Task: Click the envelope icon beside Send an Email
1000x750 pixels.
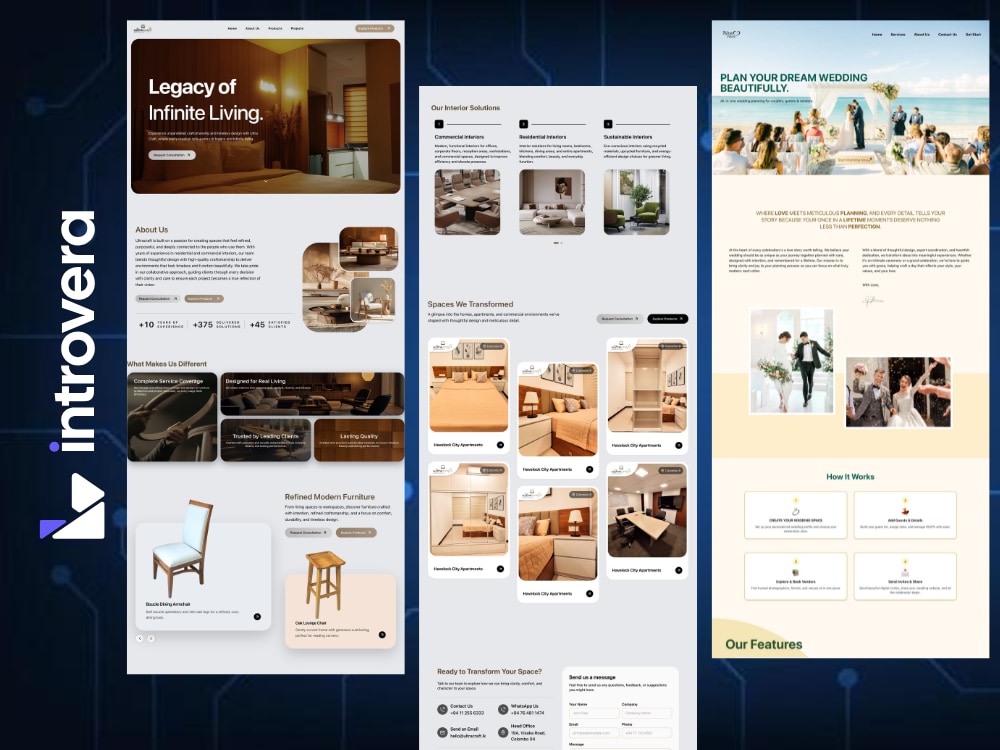Action: pyautogui.click(x=442, y=732)
